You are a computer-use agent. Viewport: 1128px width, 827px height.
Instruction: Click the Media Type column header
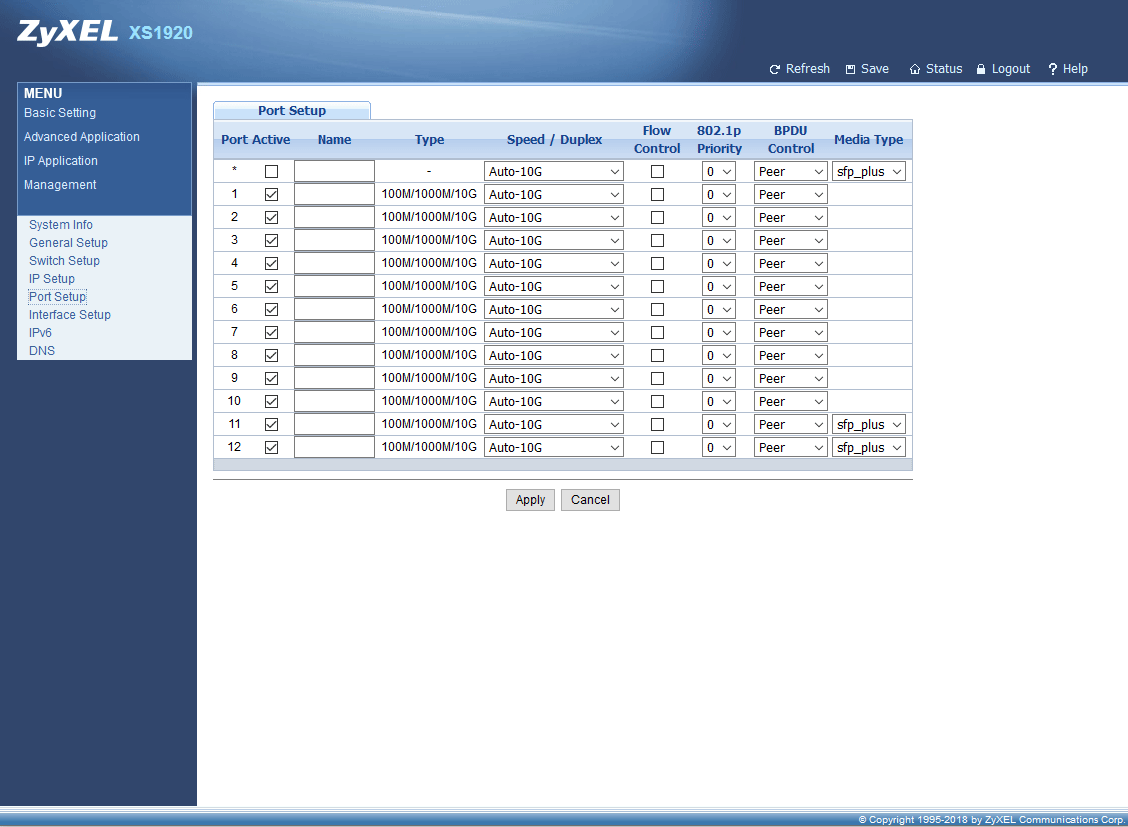pyautogui.click(x=868, y=140)
